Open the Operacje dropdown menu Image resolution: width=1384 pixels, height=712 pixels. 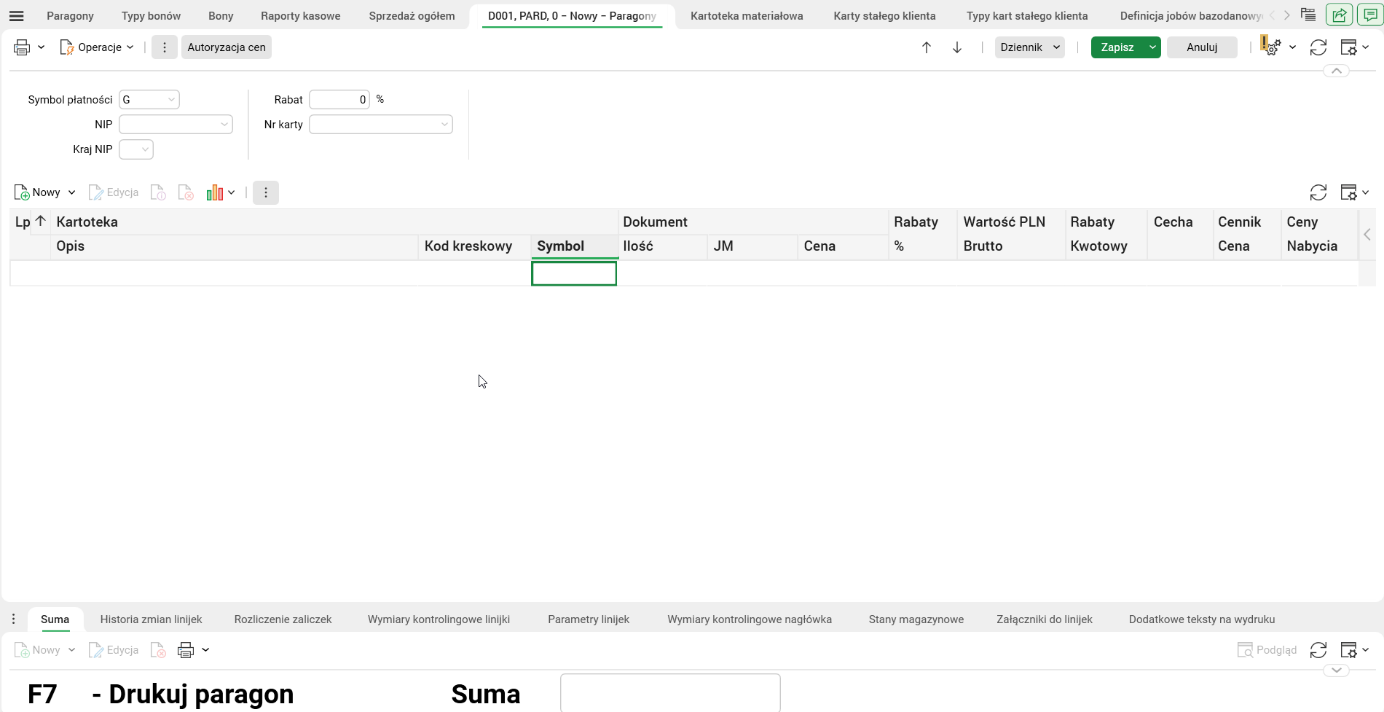pyautogui.click(x=96, y=47)
